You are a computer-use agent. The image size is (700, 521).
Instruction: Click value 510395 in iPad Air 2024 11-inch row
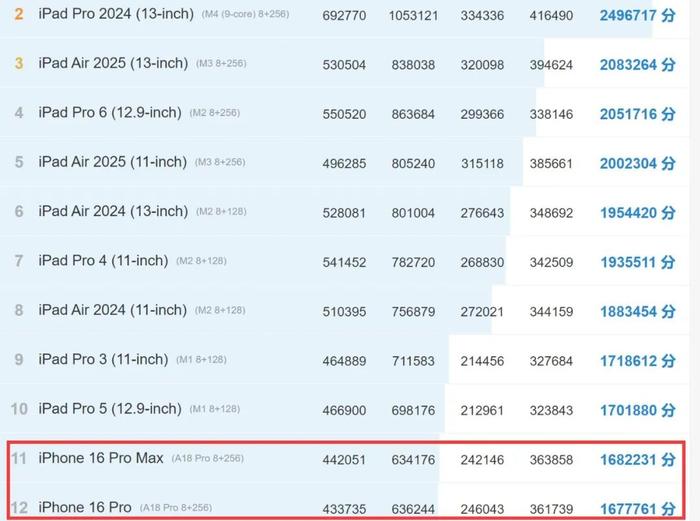(344, 312)
